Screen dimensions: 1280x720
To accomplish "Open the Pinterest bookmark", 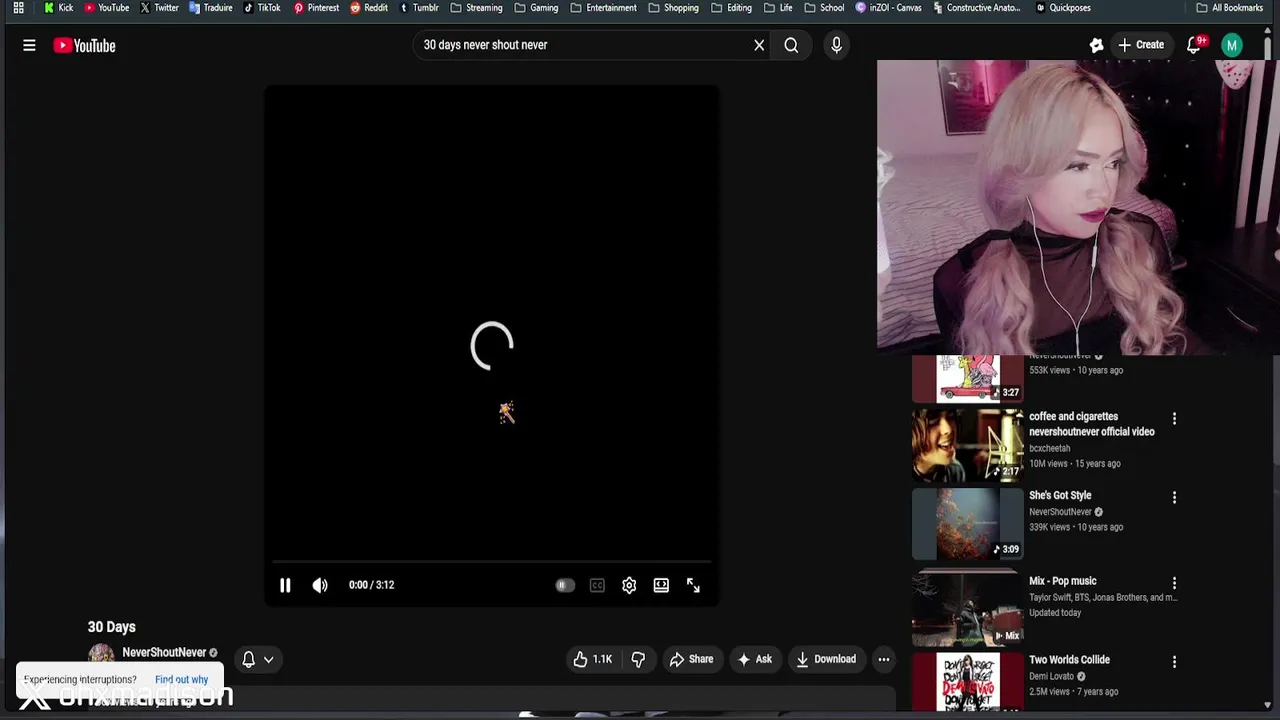I will click(316, 8).
